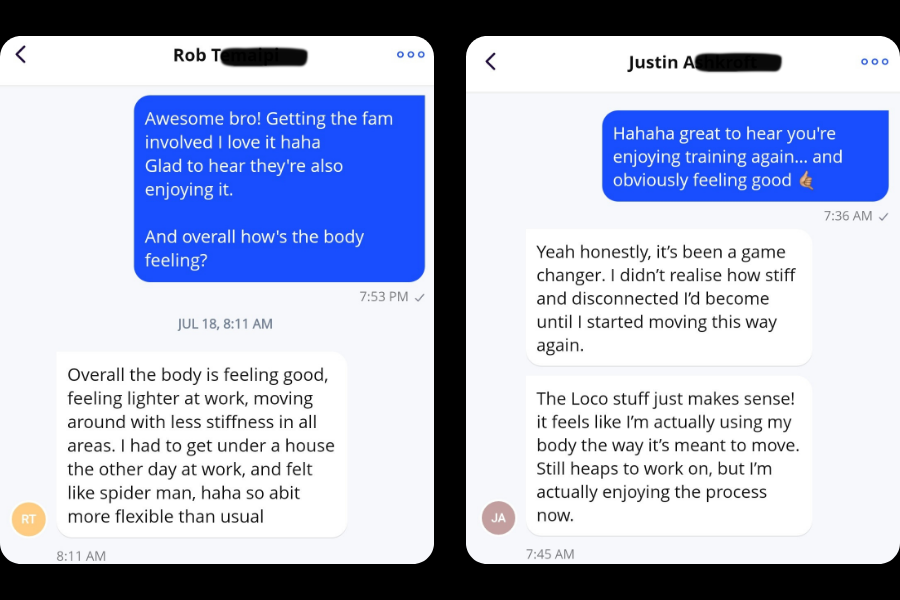Click the delivered checkmark beside 7:36 AM
The width and height of the screenshot is (900, 600).
coord(883,216)
